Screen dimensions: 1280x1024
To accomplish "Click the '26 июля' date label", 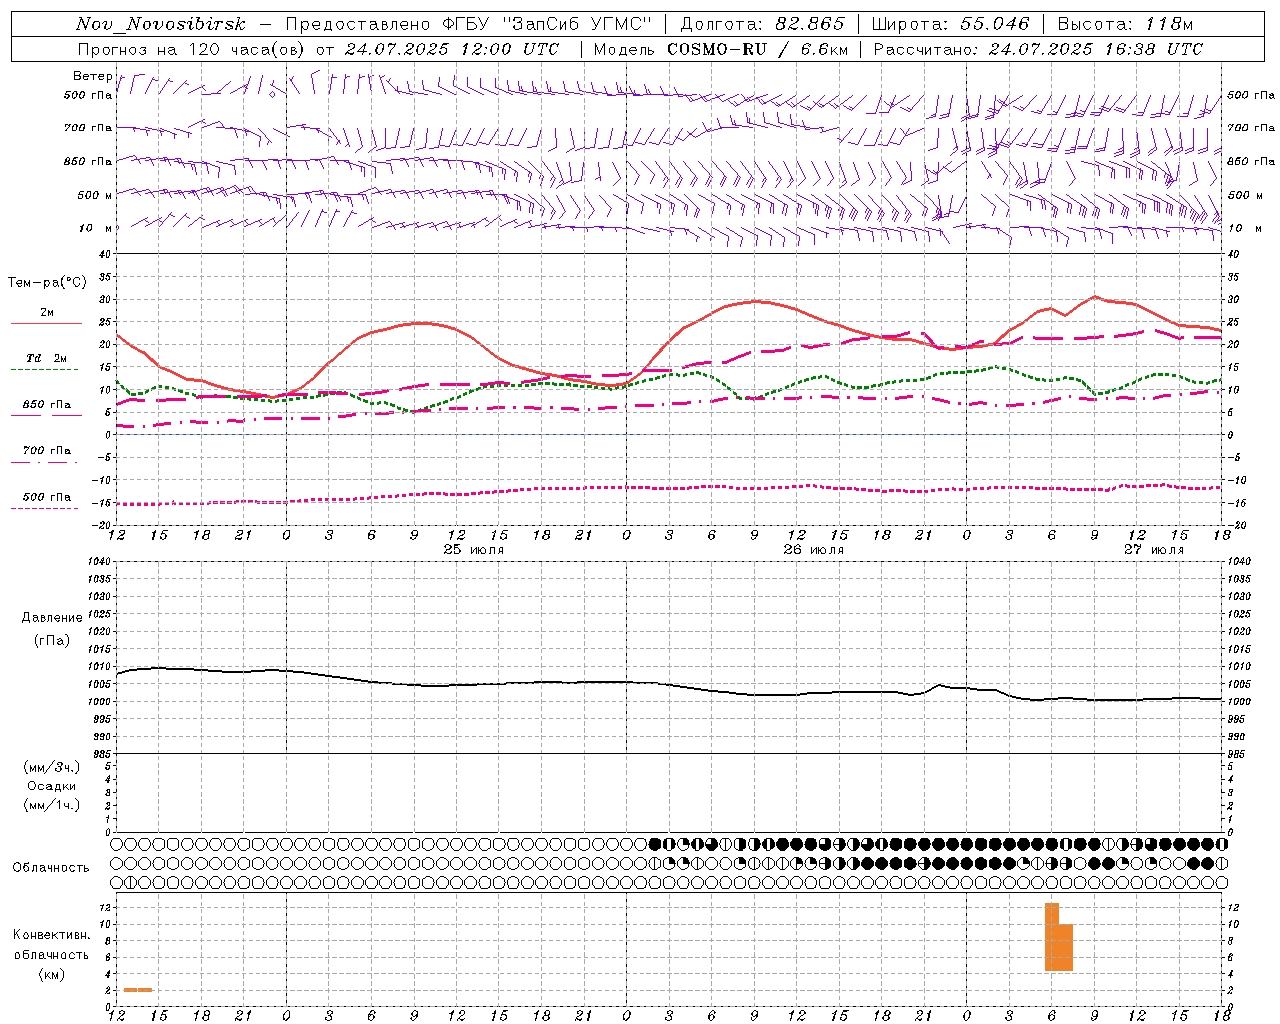I will (x=814, y=550).
